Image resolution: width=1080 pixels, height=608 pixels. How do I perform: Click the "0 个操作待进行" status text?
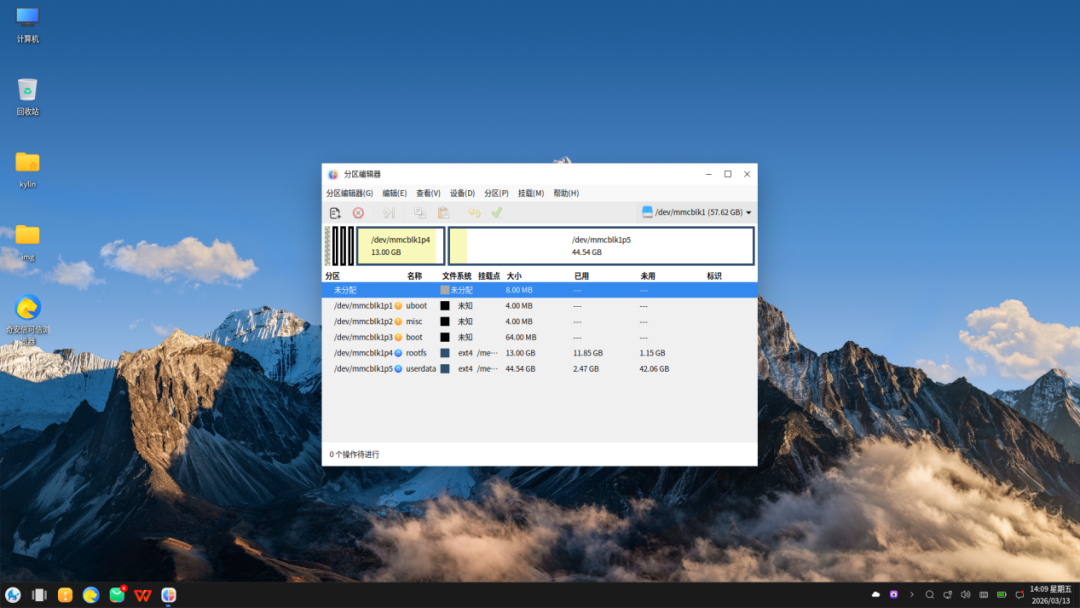pos(354,454)
